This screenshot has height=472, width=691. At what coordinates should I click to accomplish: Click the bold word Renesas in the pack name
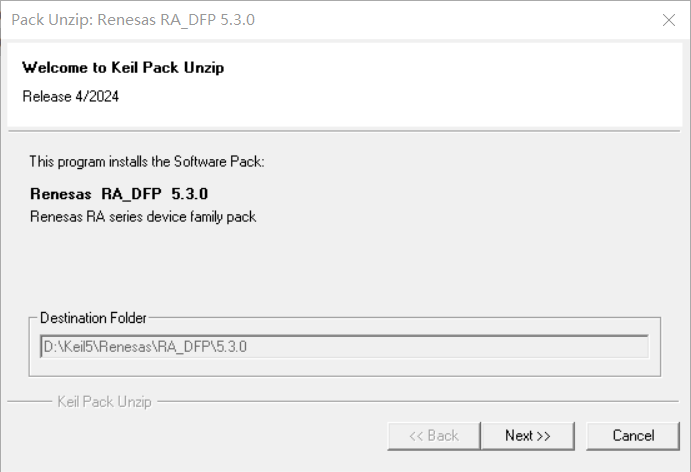point(61,193)
